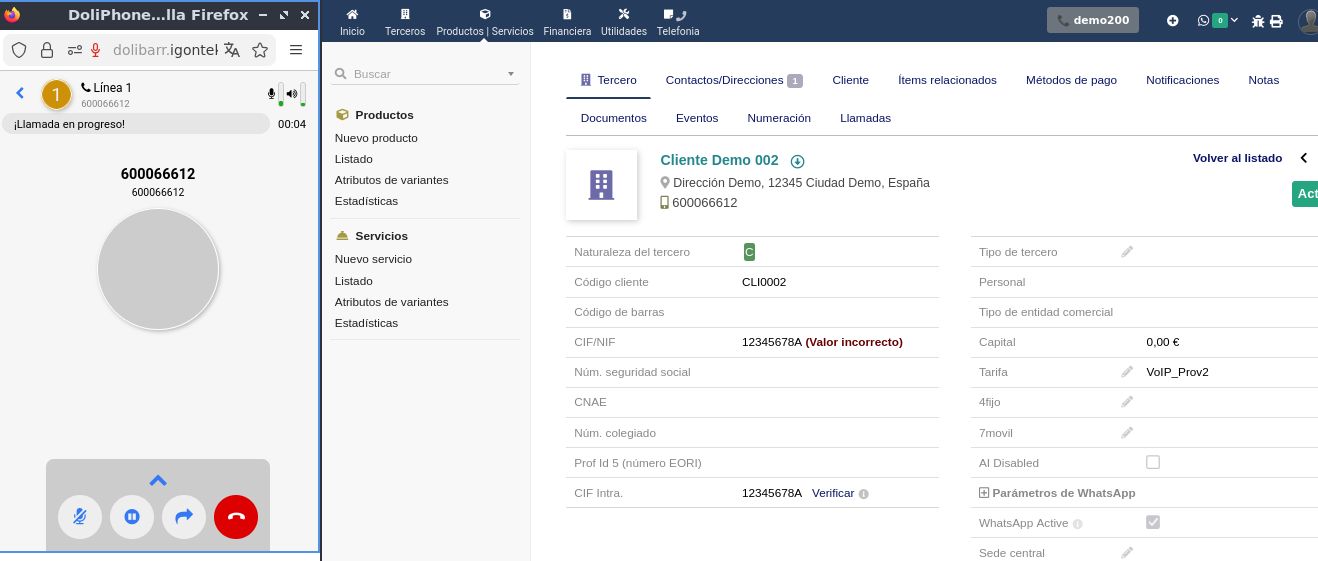1318x561 pixels.
Task: Open the WhatsApp icon in the top bar
Action: coord(1203,20)
